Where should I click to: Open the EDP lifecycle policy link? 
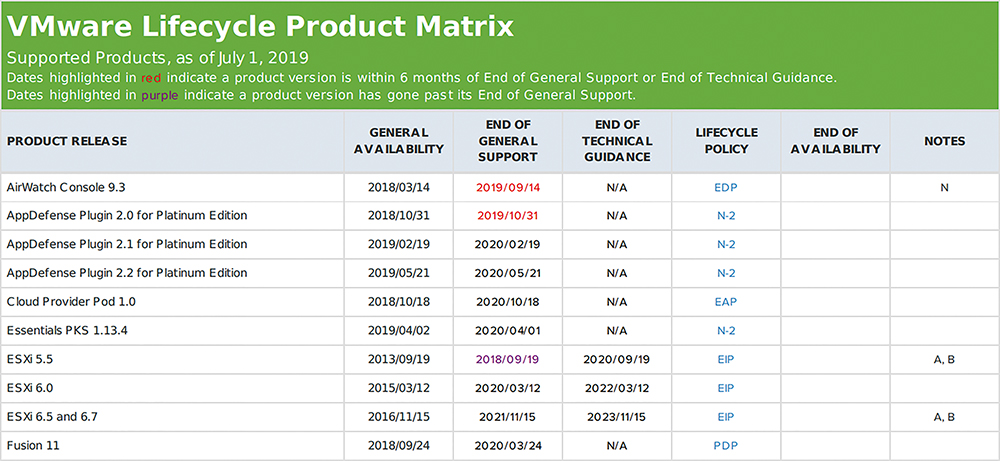726,187
